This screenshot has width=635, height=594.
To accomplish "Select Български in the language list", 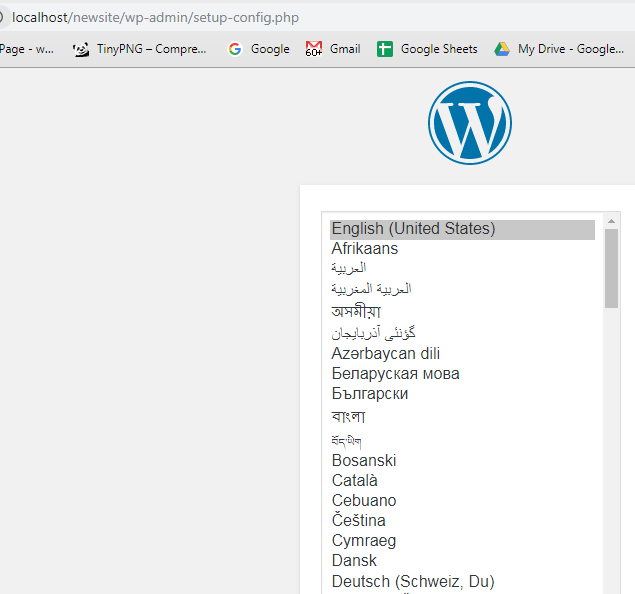I will click(x=462, y=394).
